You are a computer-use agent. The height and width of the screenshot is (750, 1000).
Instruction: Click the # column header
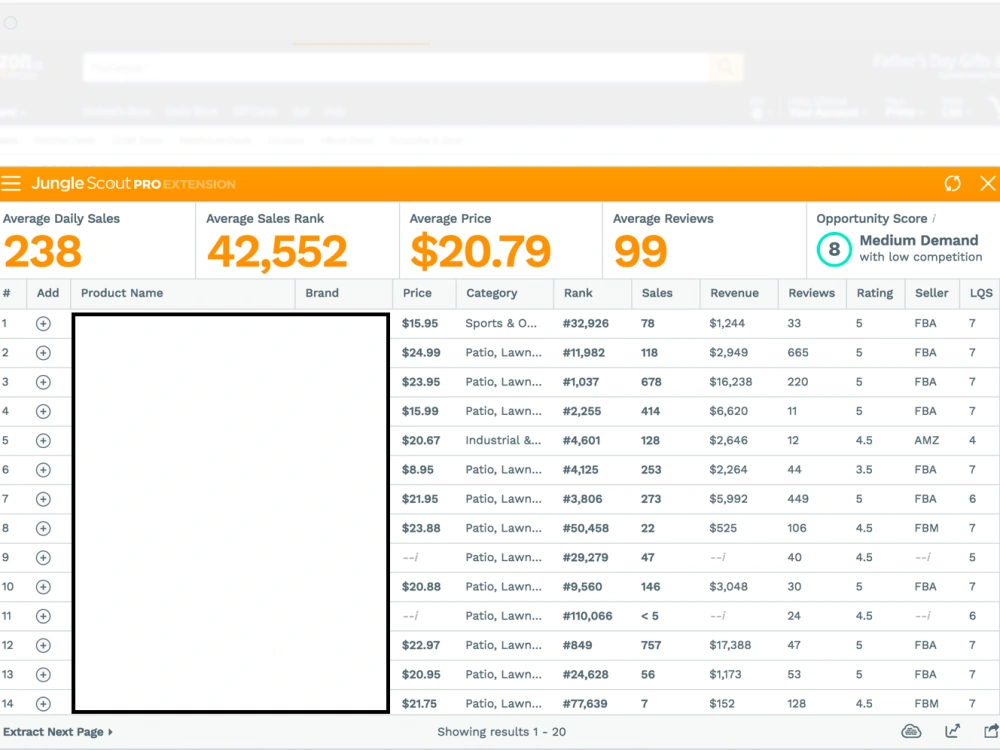point(6,293)
